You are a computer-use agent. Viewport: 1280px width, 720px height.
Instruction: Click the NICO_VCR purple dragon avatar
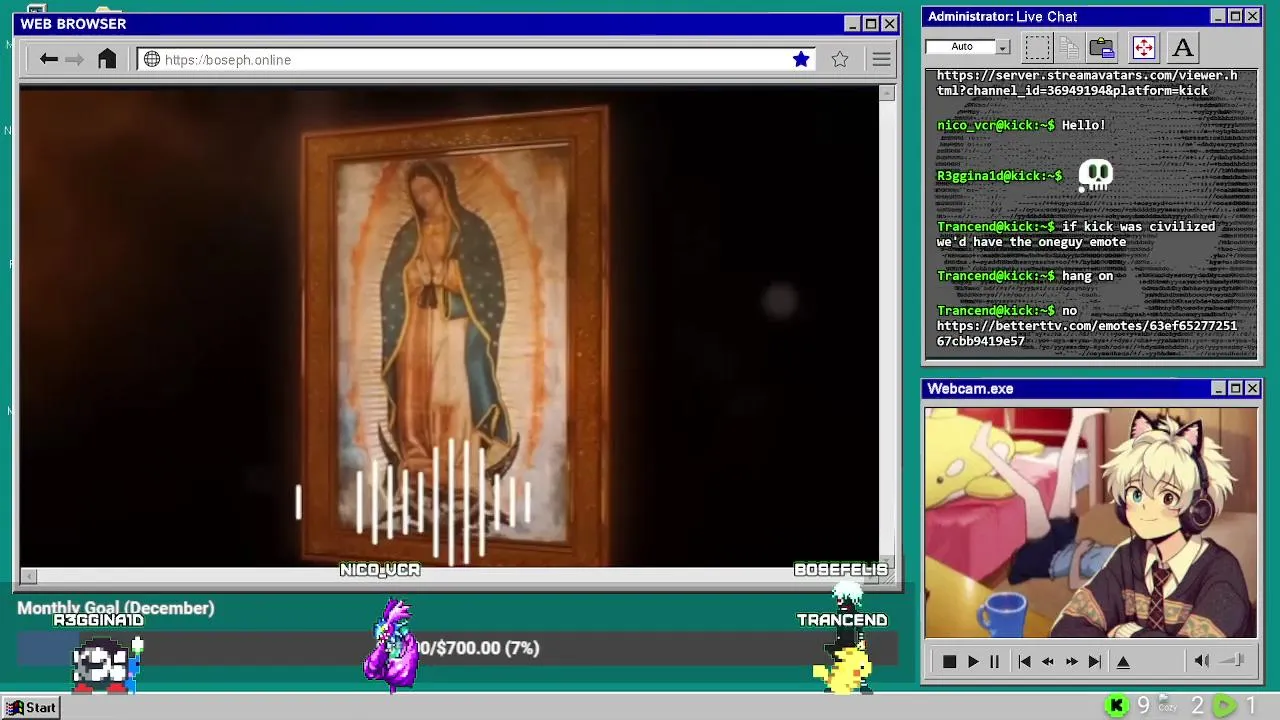click(392, 645)
